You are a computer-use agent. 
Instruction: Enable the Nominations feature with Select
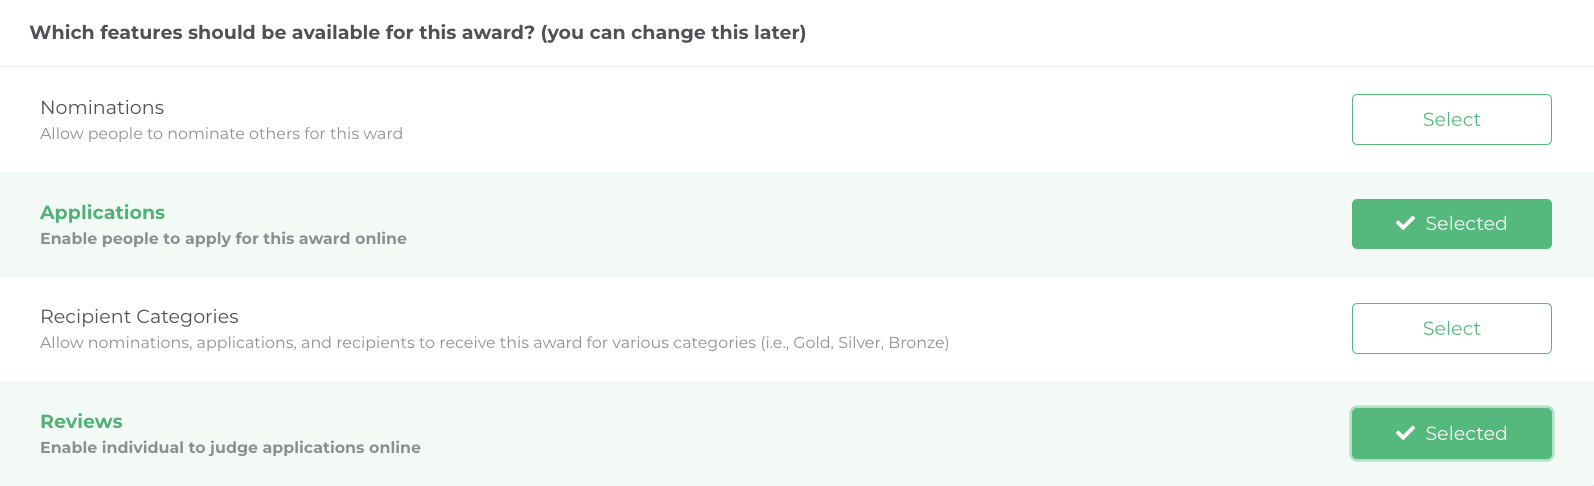tap(1451, 120)
